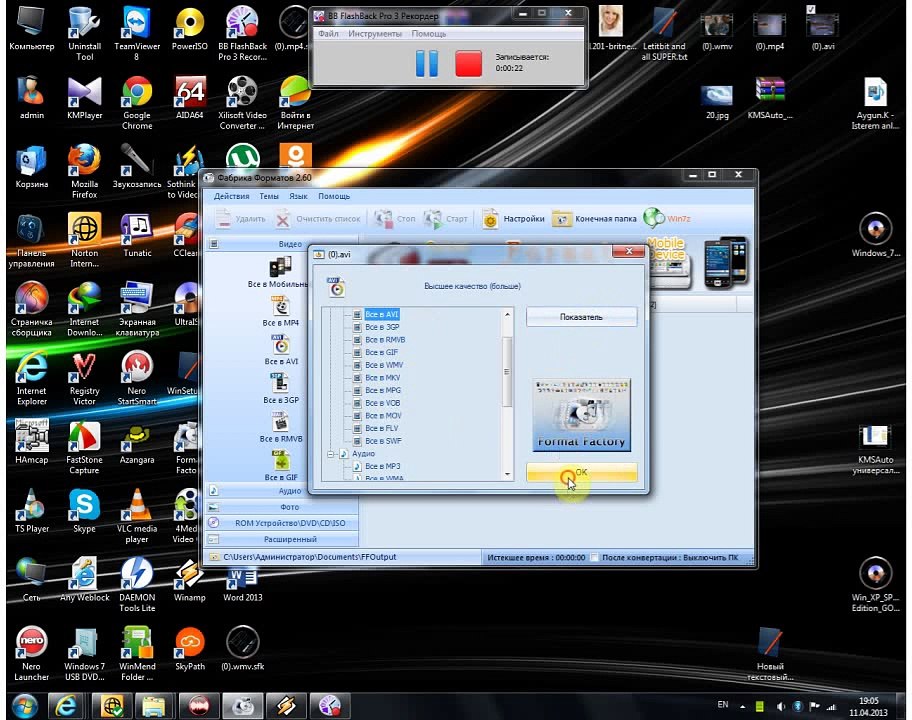The height and width of the screenshot is (720, 912).
Task: Open Skype desktop icon
Action: 84,511
